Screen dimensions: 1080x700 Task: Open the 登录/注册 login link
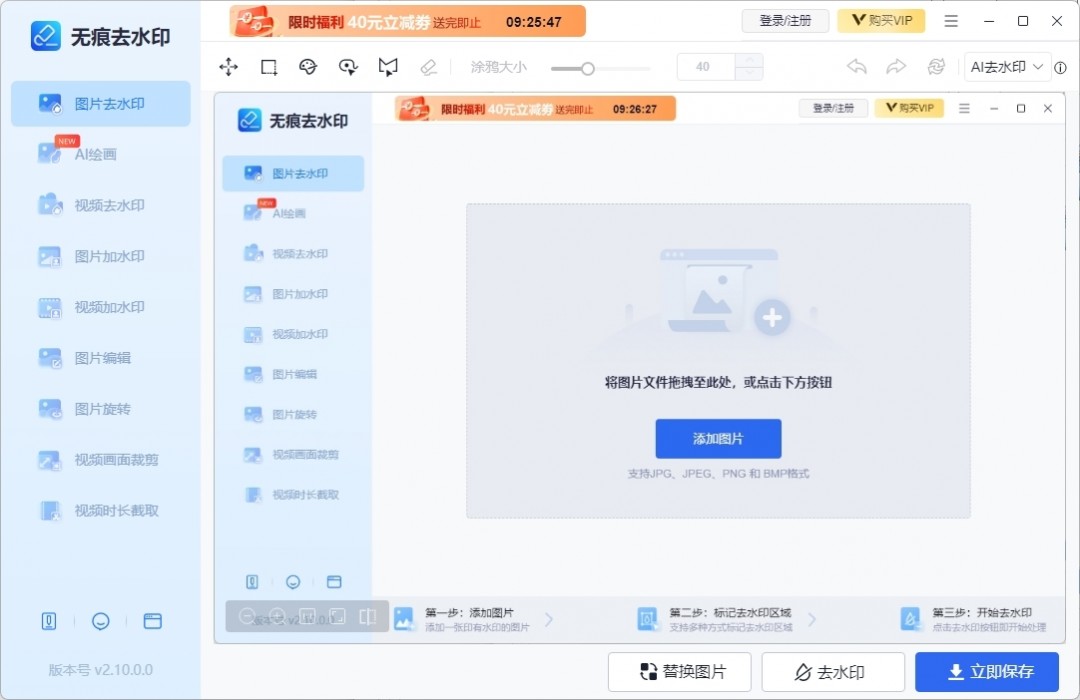[785, 20]
